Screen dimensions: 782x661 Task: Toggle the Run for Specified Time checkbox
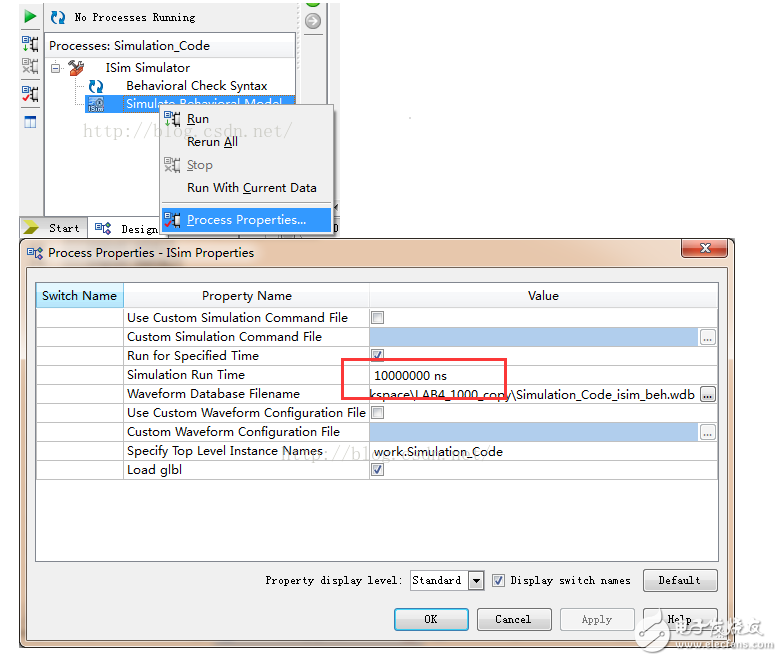(378, 356)
